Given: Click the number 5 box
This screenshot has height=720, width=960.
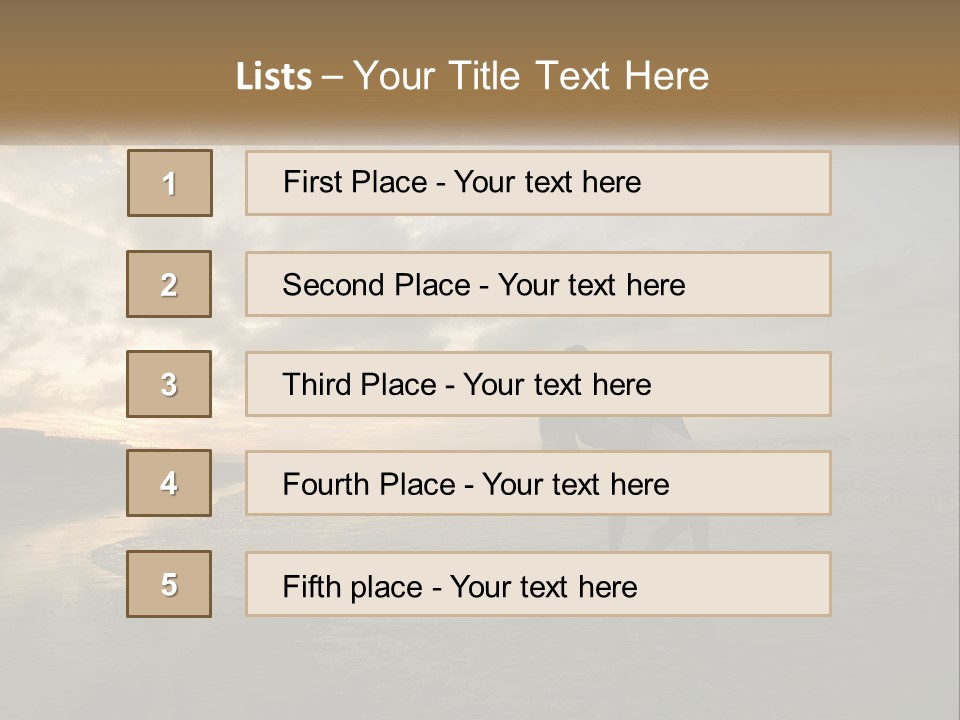Looking at the screenshot, I should point(169,584).
